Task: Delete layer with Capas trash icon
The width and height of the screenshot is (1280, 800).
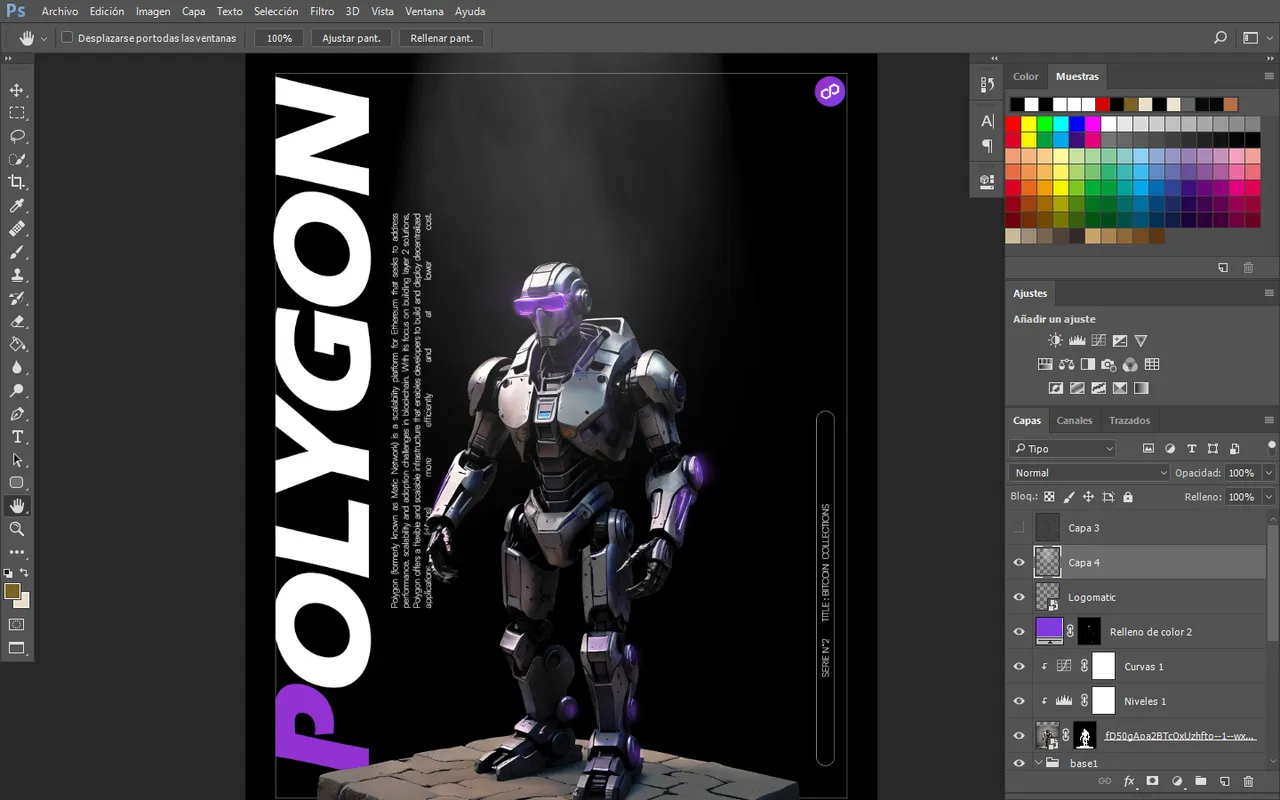Action: pos(1248,781)
